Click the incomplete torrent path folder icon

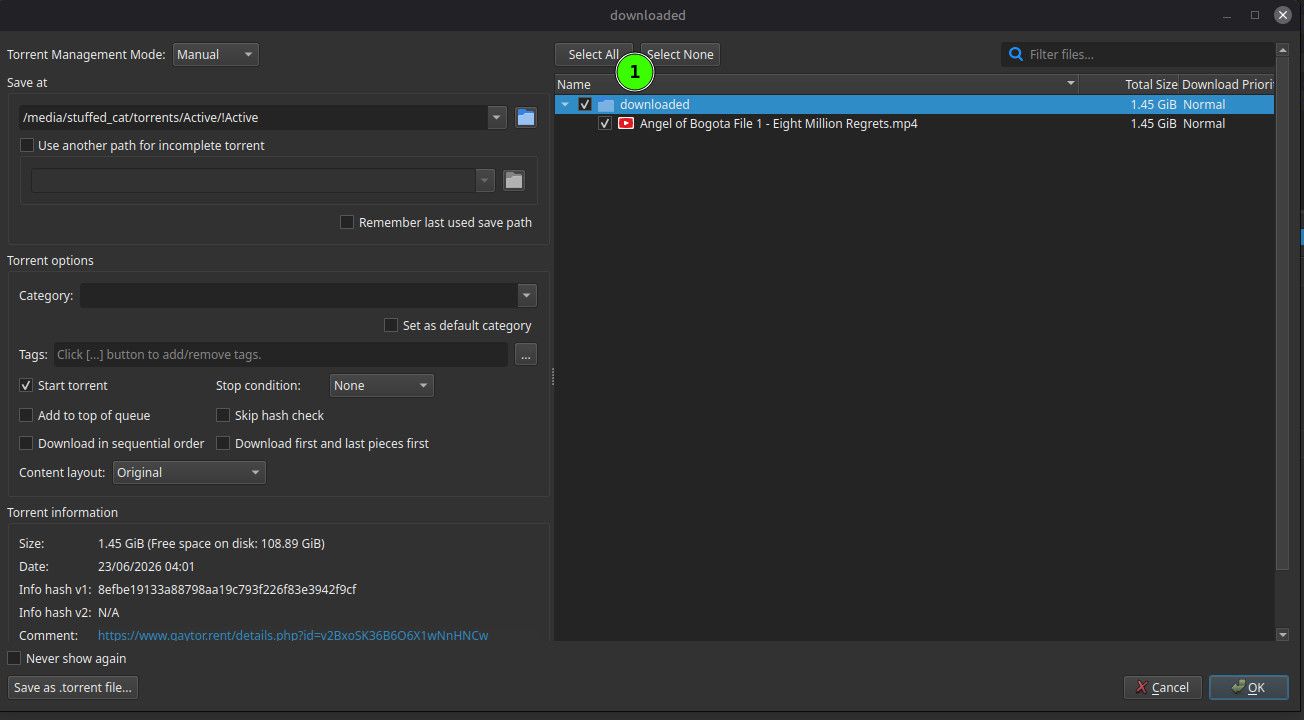tap(514, 181)
